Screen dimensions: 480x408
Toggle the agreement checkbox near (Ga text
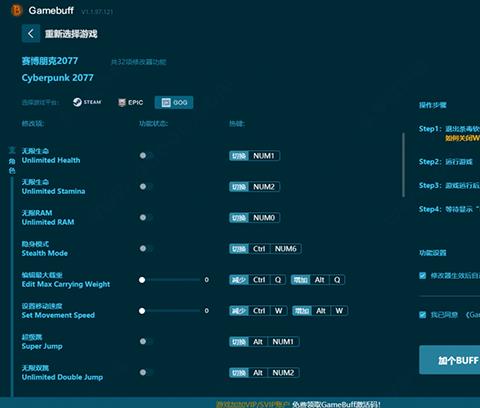pos(422,315)
